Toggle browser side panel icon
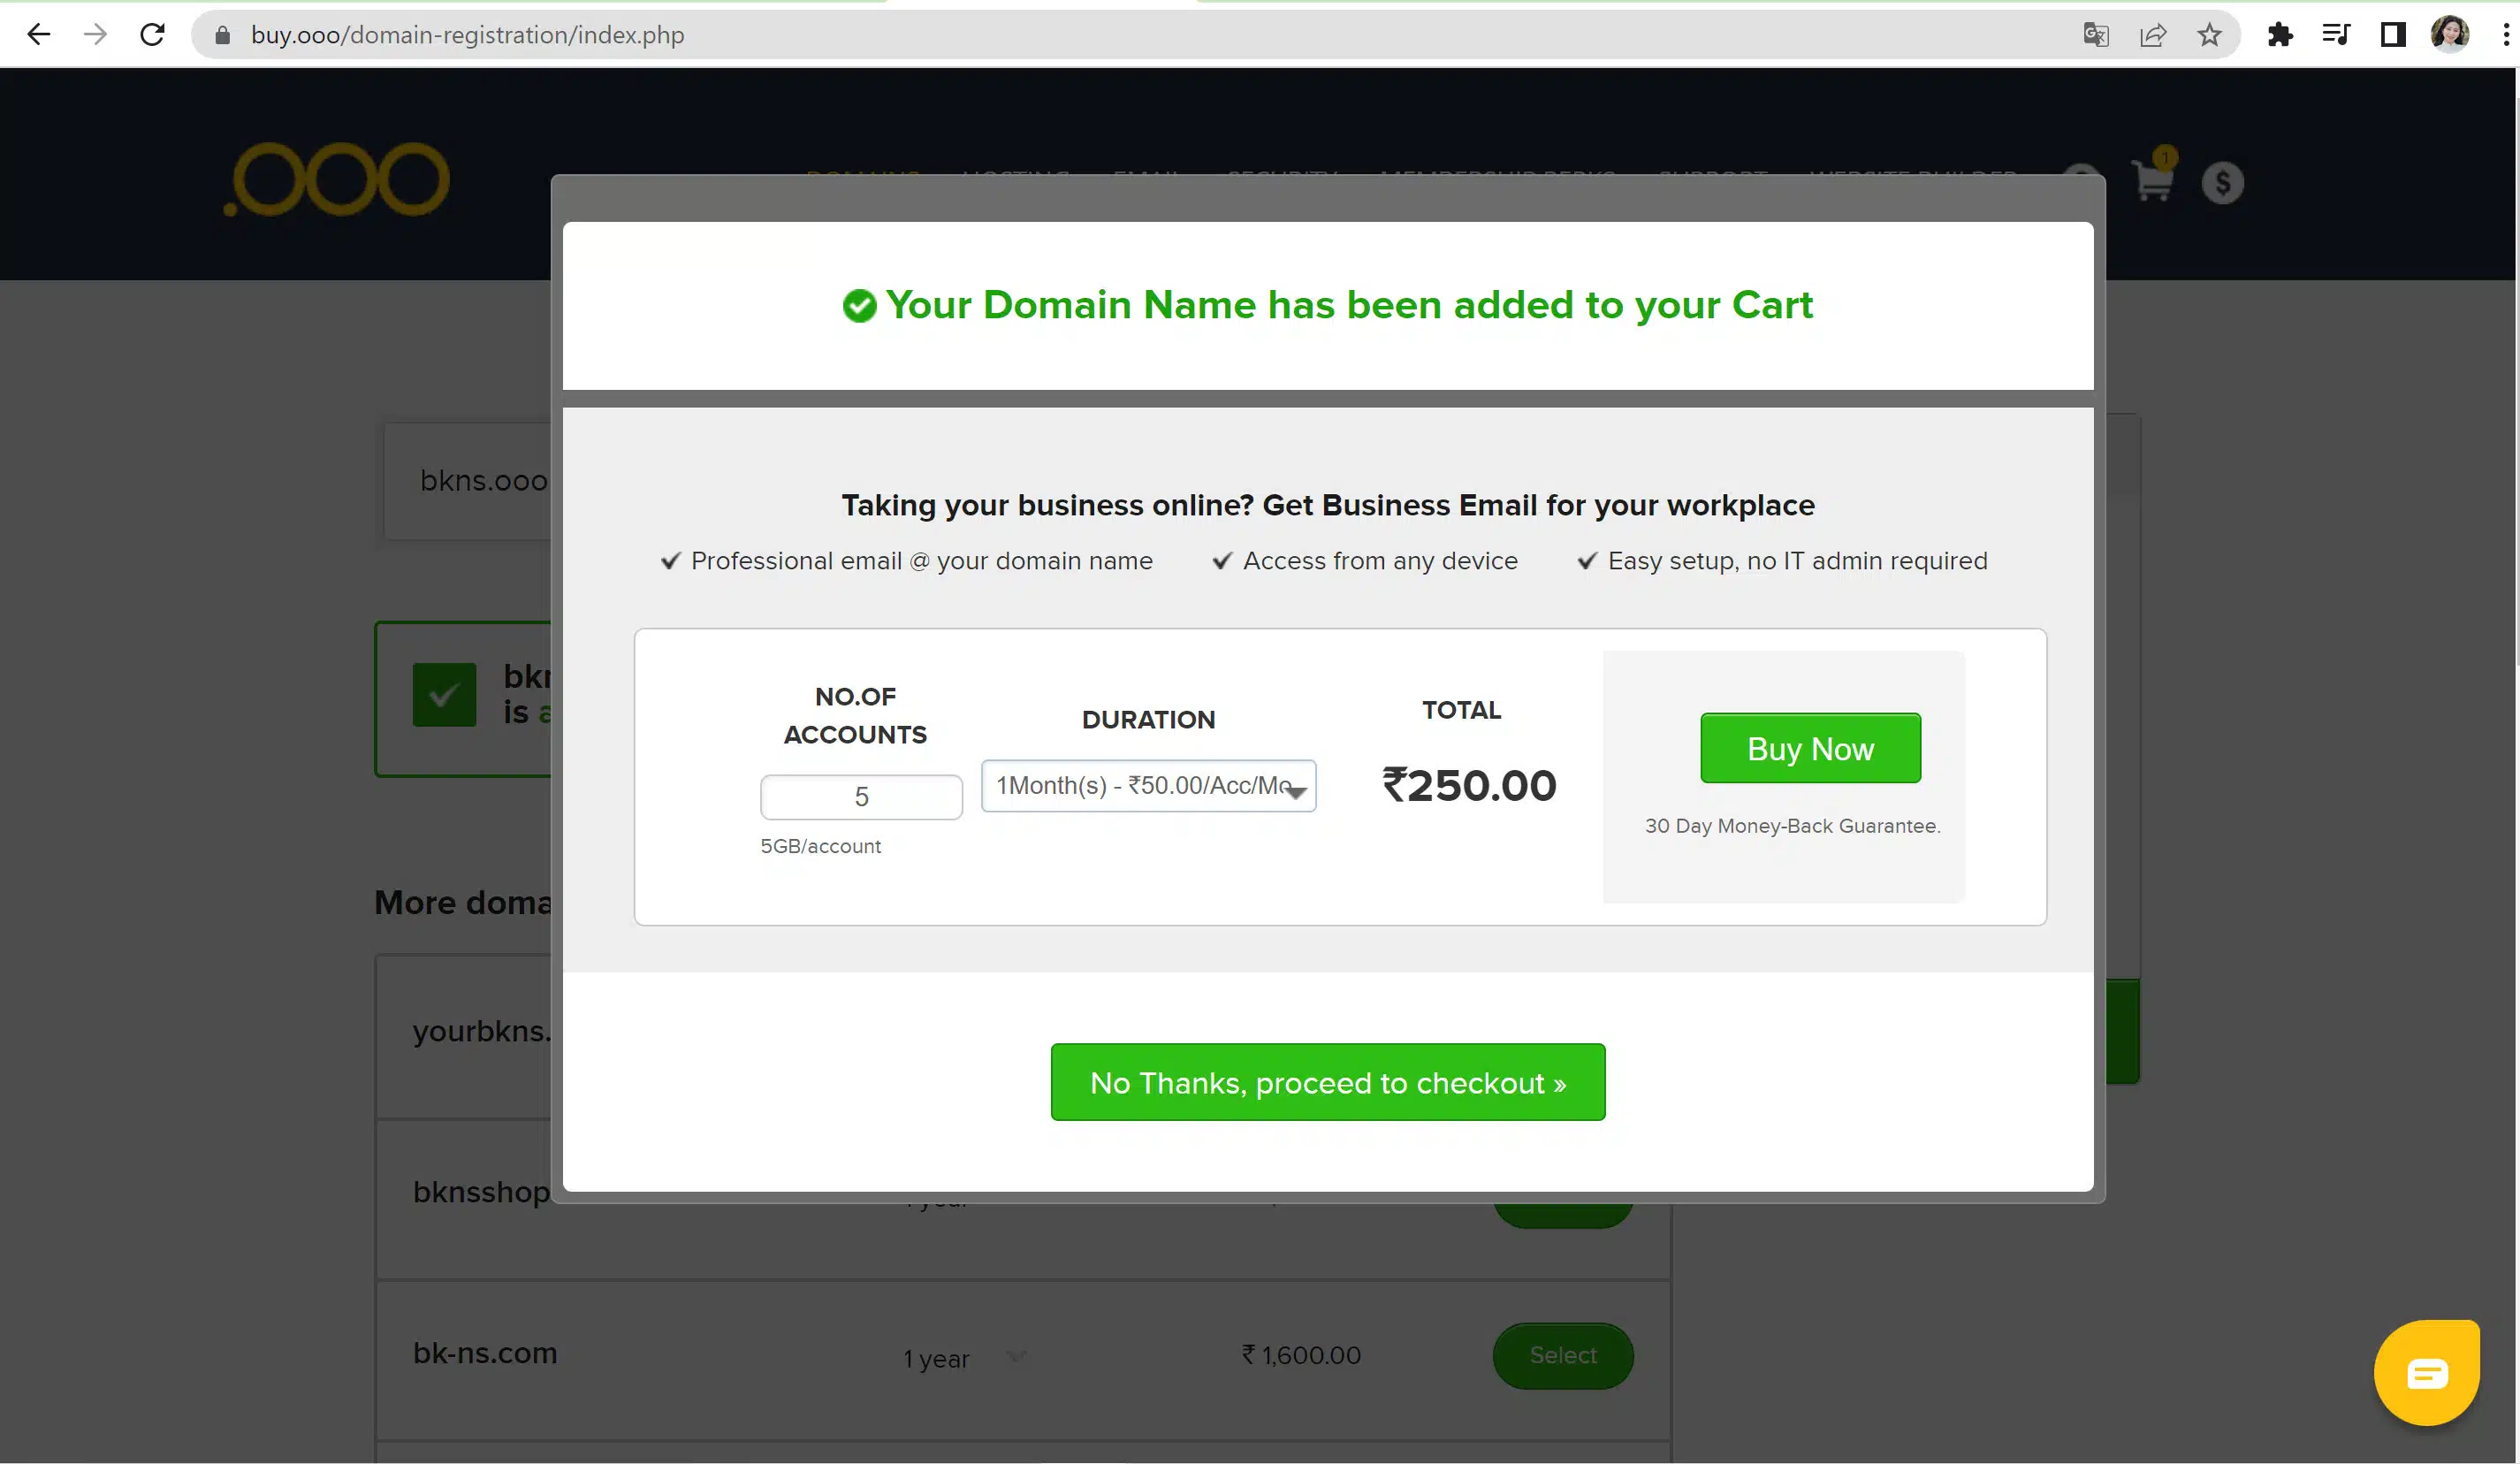The height and width of the screenshot is (1464, 2520). coord(2392,35)
